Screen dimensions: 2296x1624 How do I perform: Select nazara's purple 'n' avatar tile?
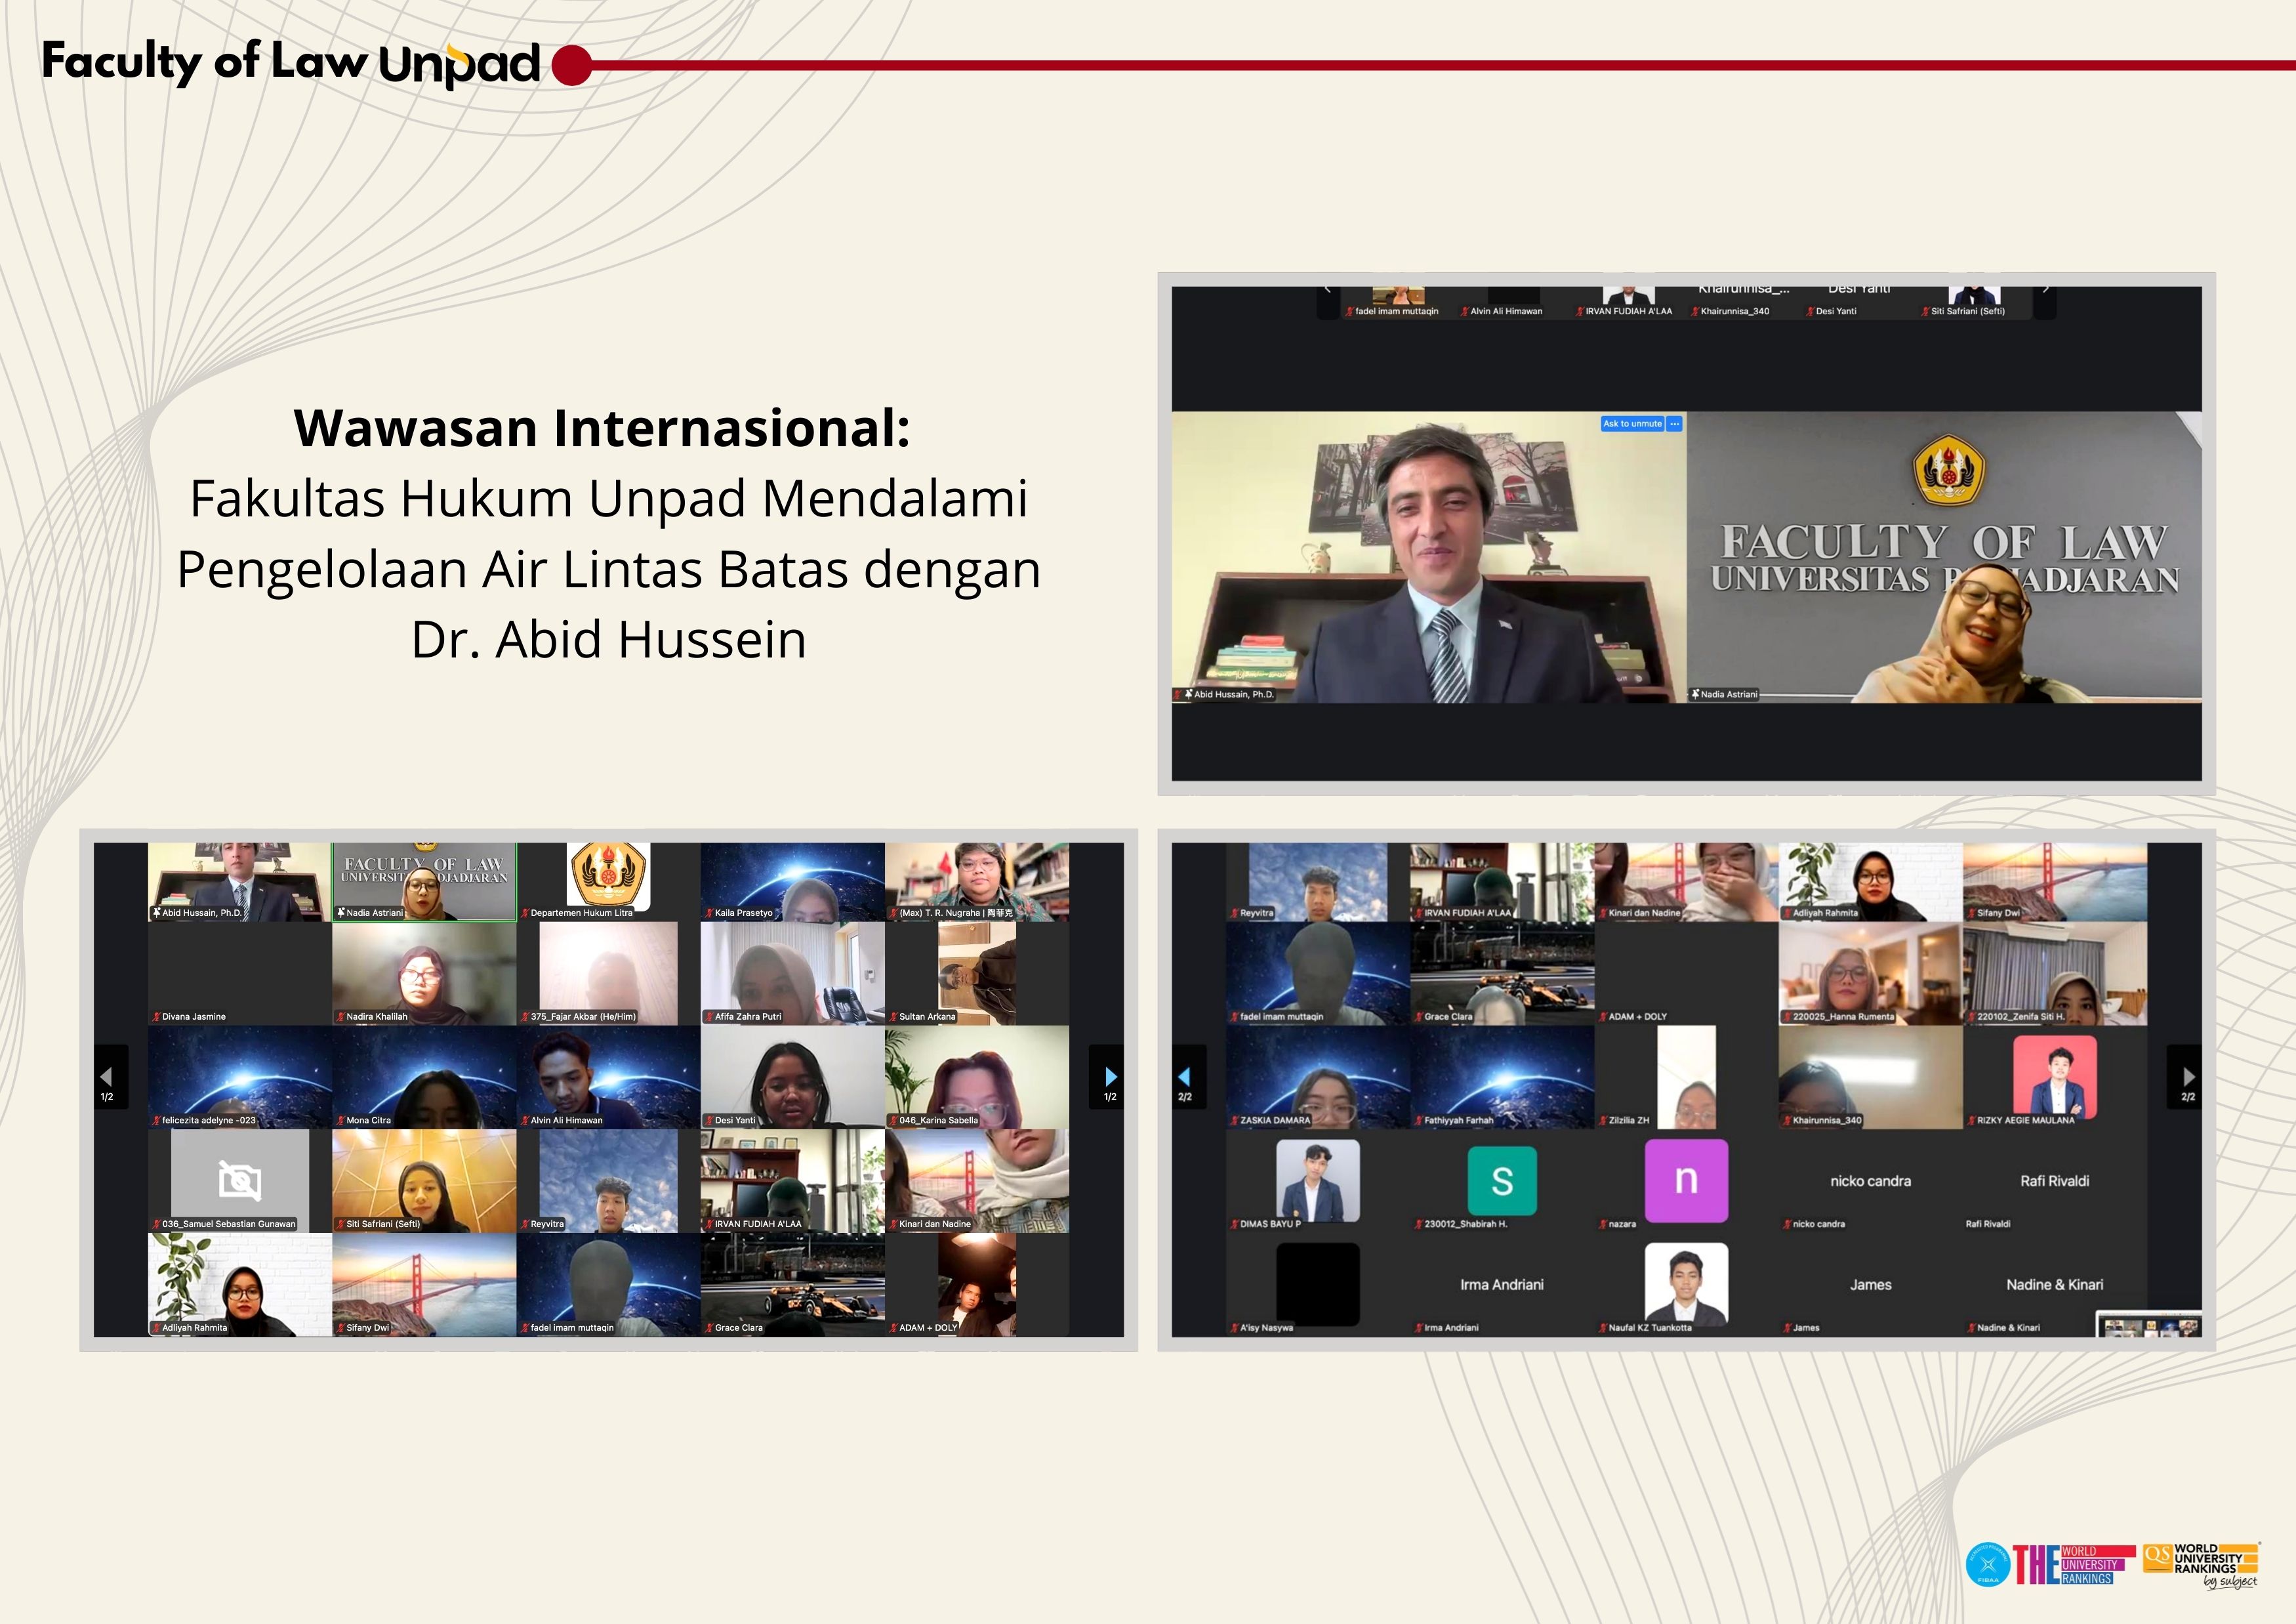(1686, 1180)
